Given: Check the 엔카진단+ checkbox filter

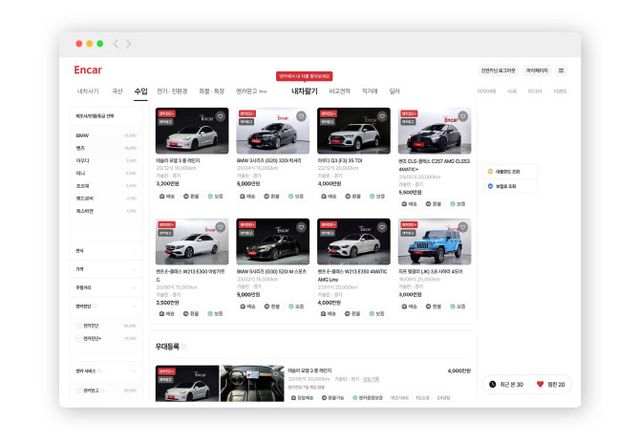Looking at the screenshot, I should click(x=79, y=338).
